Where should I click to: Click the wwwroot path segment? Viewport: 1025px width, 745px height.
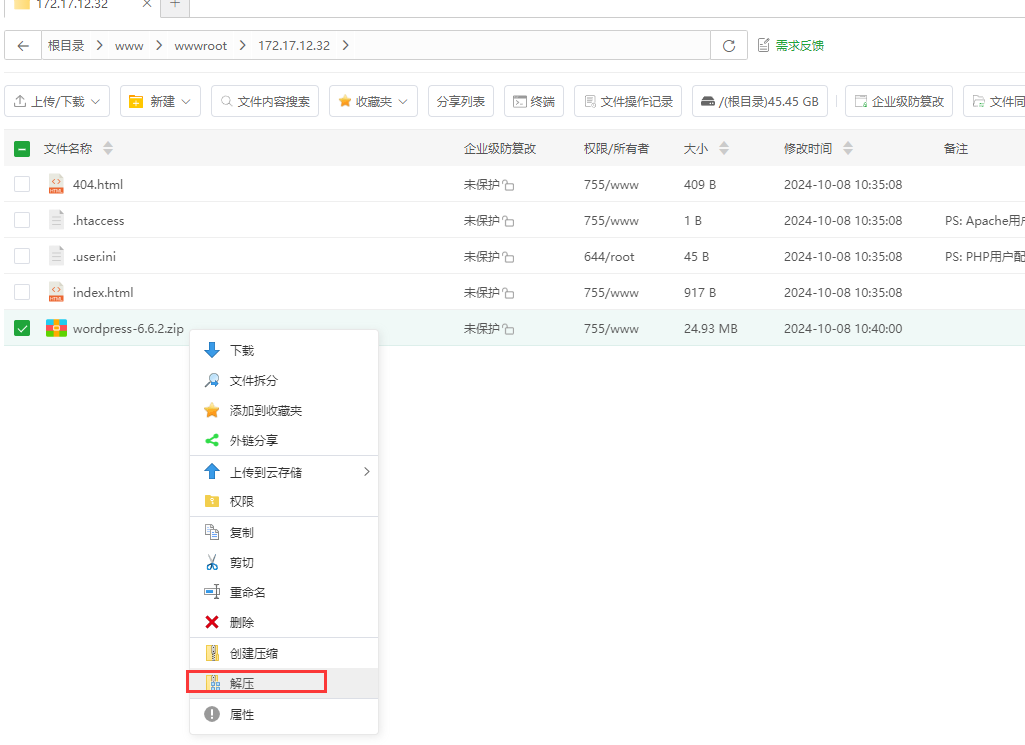[201, 46]
